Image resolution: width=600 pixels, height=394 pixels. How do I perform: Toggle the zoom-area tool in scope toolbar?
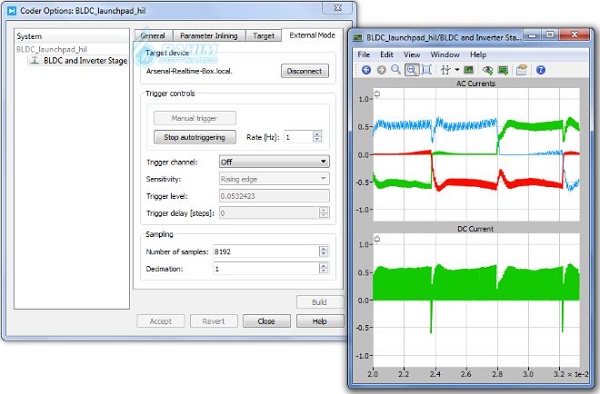click(x=411, y=70)
